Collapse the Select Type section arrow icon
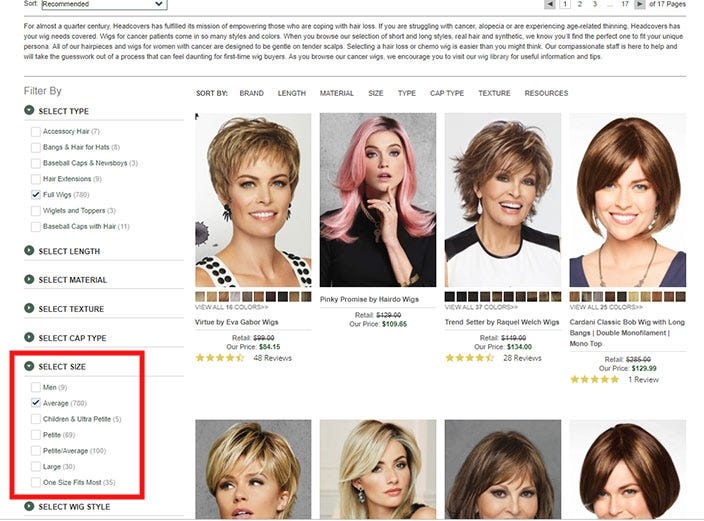The image size is (704, 521). (29, 110)
